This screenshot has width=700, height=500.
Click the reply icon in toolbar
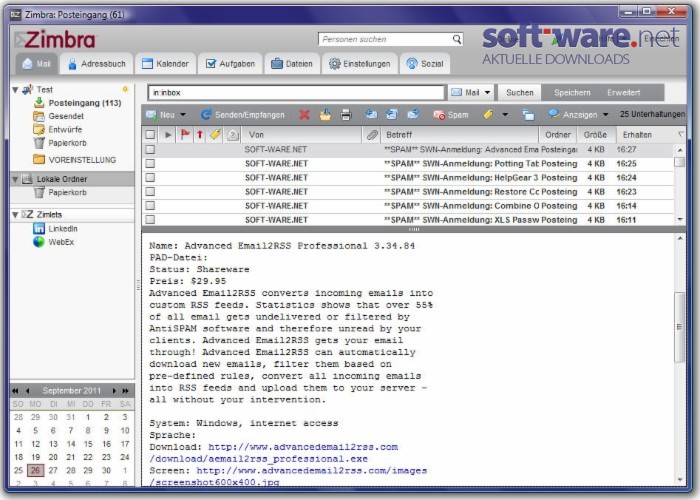tap(371, 114)
